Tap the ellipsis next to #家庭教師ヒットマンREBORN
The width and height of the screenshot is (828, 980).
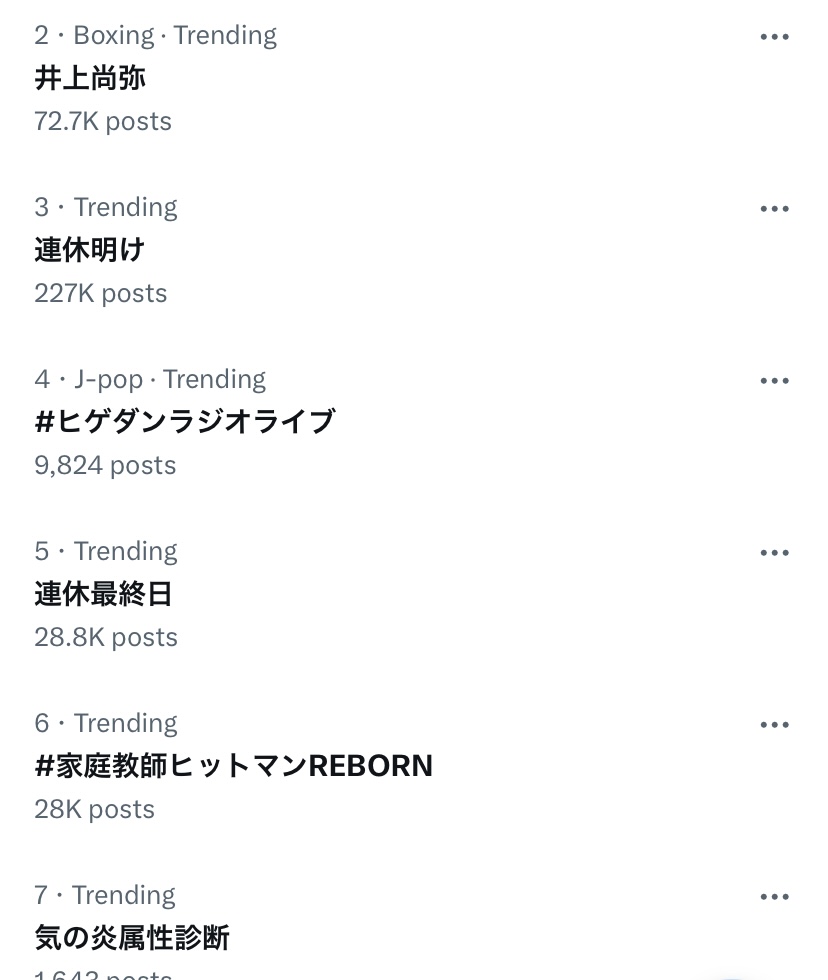coord(774,725)
